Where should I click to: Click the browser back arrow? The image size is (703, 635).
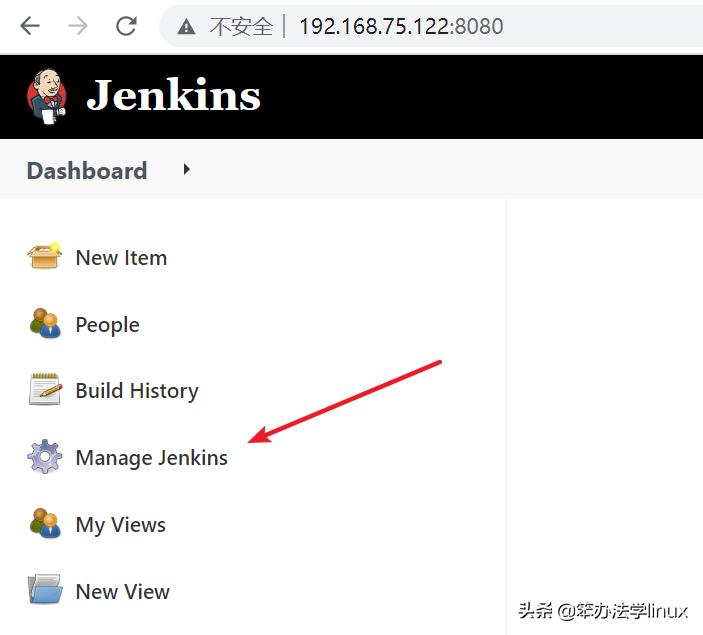[30, 26]
